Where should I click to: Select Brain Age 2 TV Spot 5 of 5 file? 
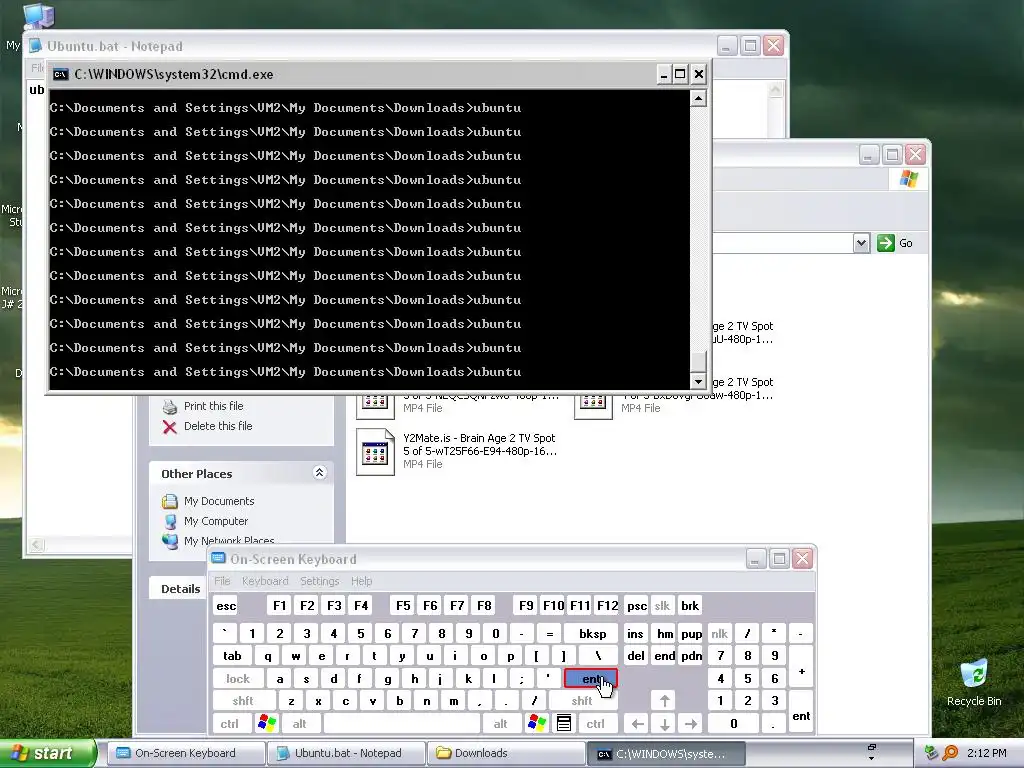[457, 451]
